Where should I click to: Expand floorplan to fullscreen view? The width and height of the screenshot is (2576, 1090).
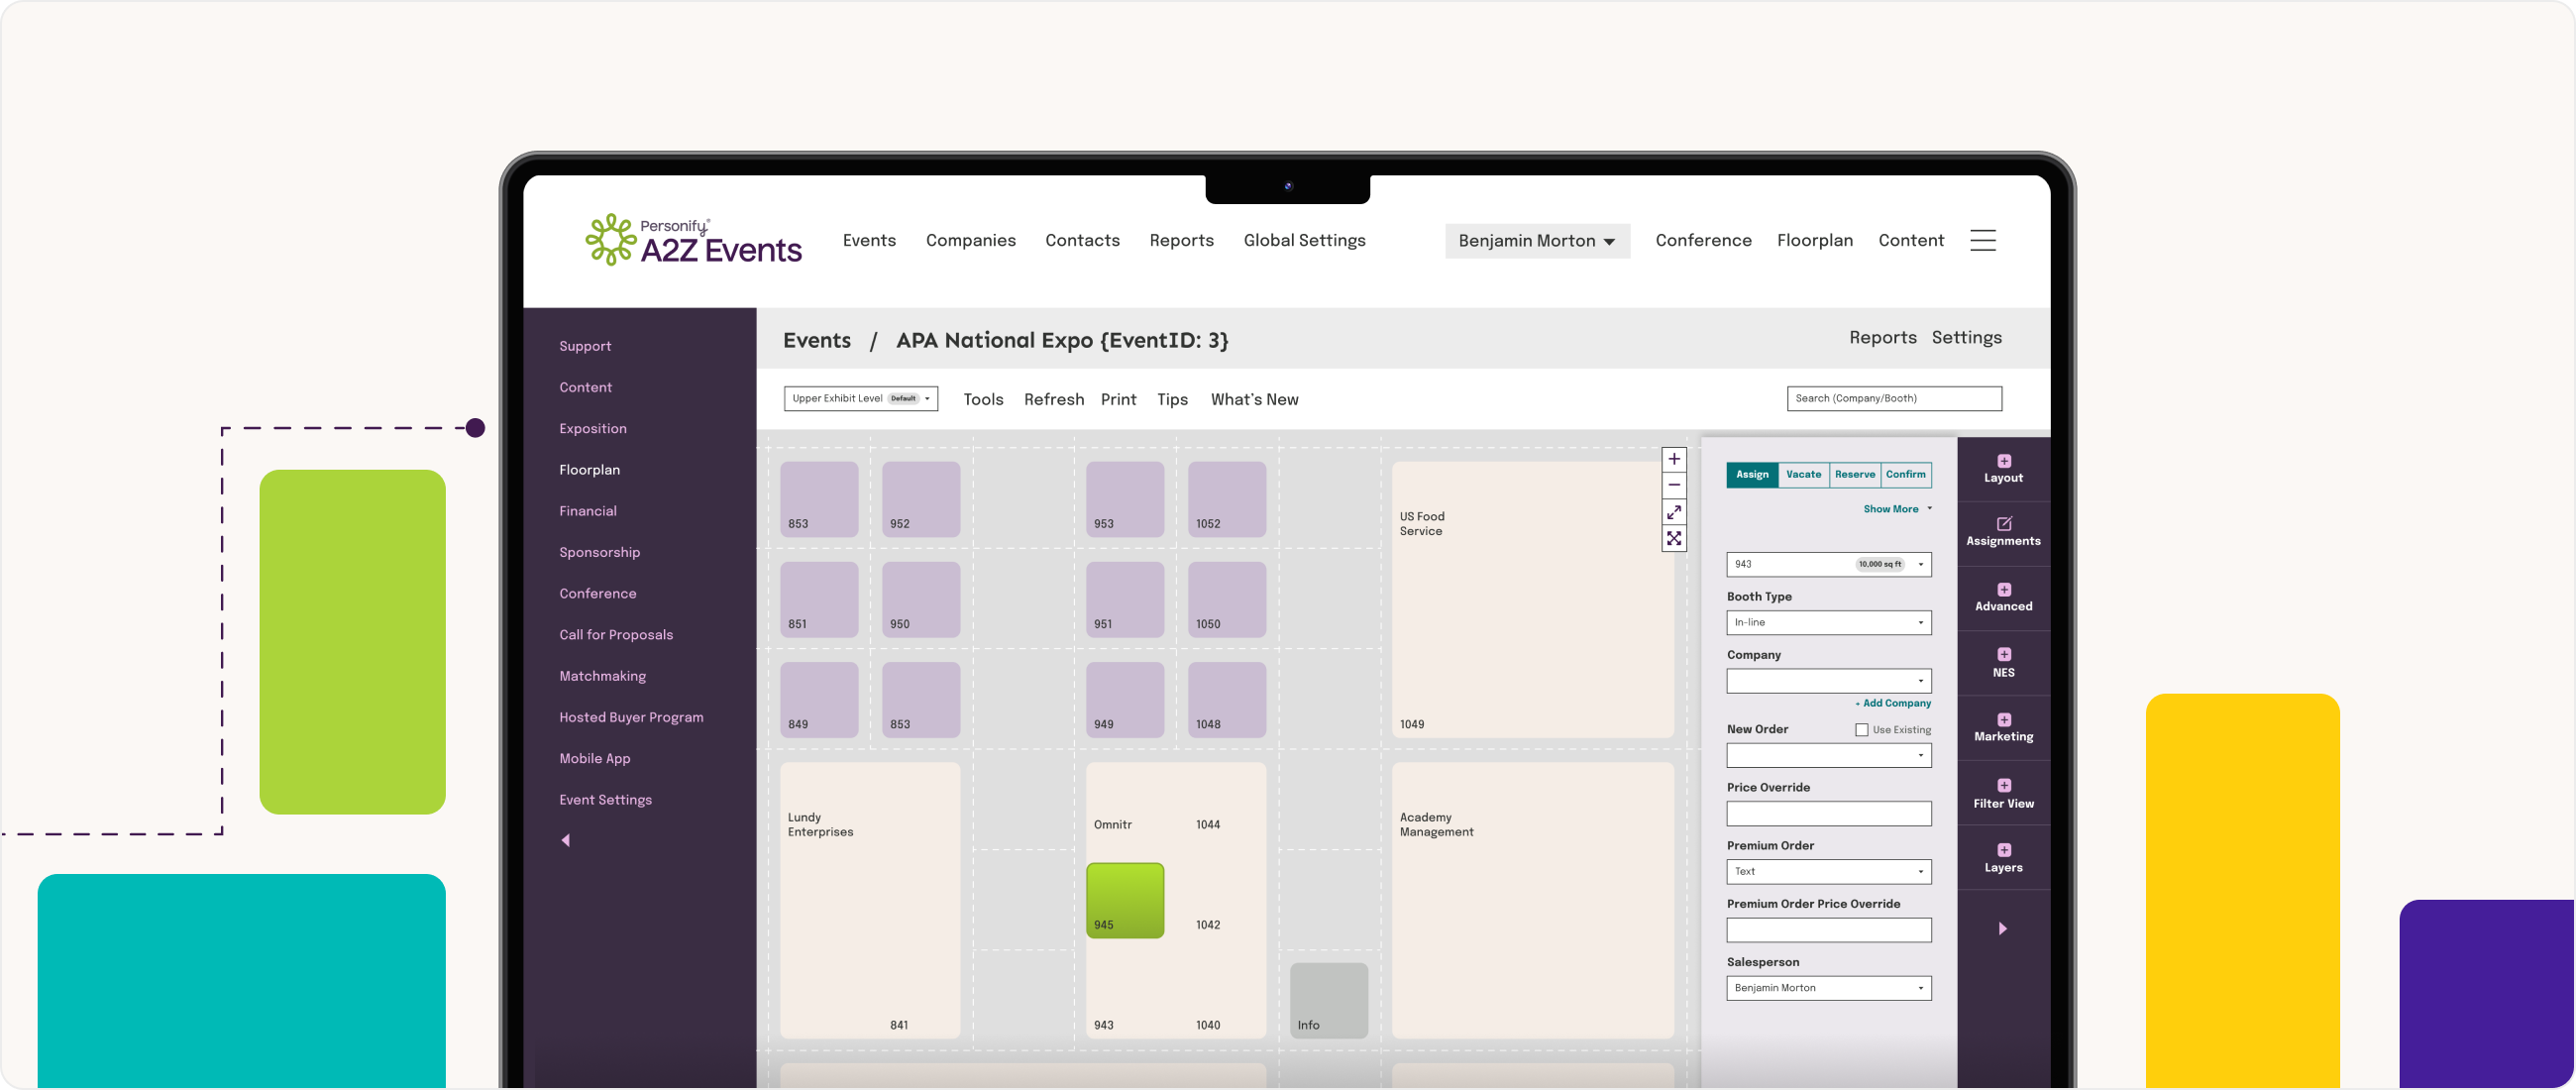pyautogui.click(x=1674, y=512)
